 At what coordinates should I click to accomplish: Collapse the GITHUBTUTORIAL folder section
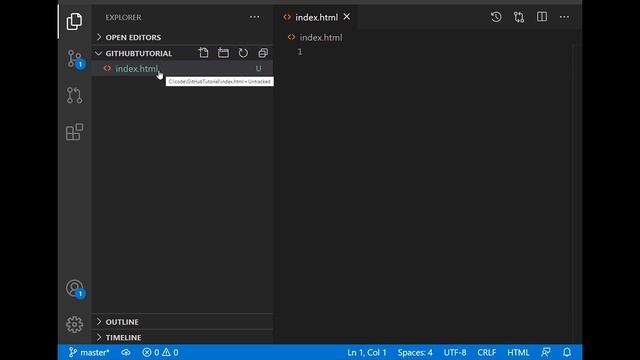[139, 53]
